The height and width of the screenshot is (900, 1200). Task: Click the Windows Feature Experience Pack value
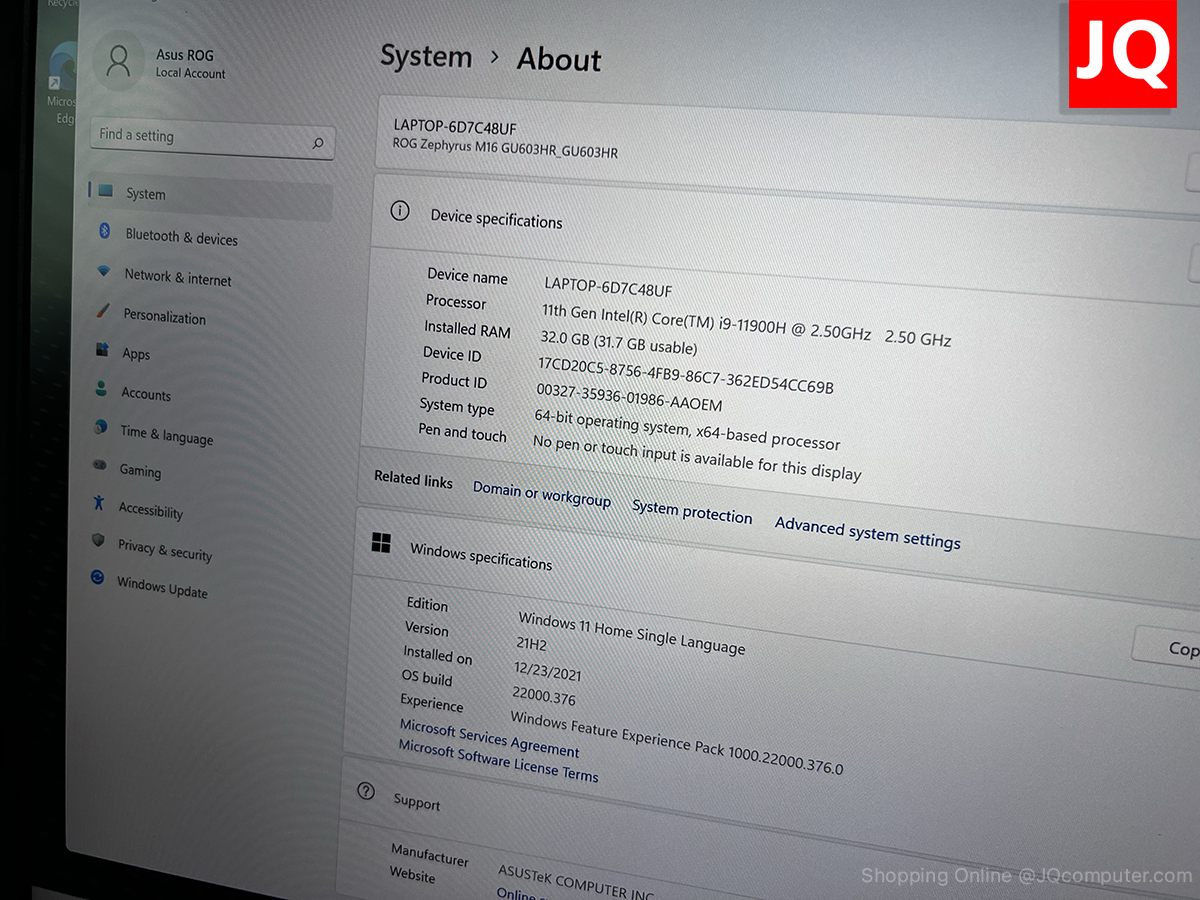coord(676,741)
